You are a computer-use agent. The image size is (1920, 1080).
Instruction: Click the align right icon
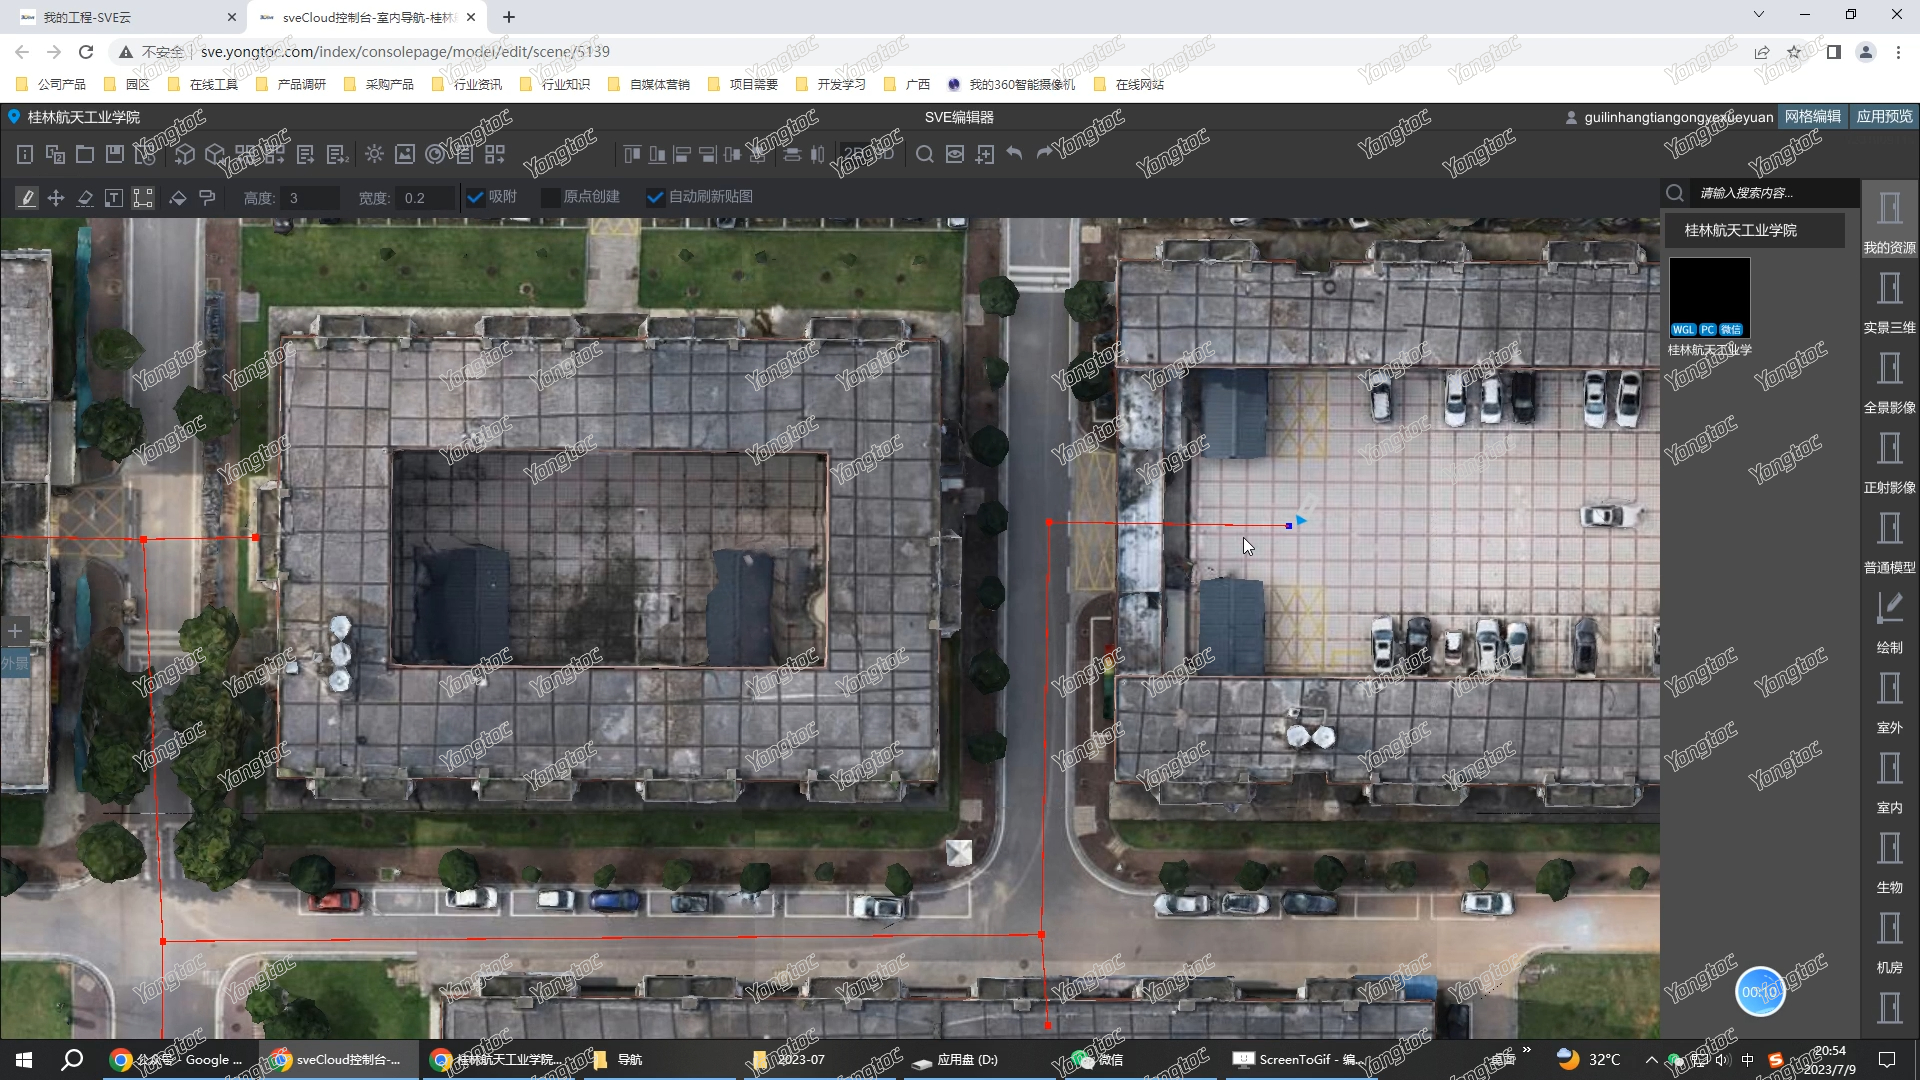707,154
